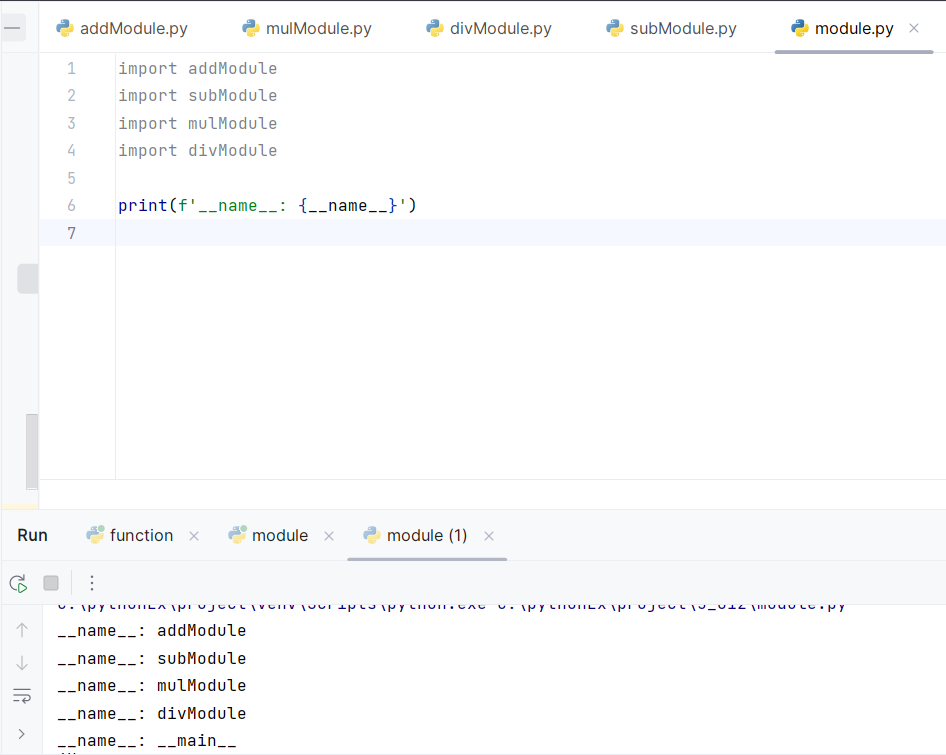Screen dimensions: 946x755
Task: Click the down arrow in the console sidebar
Action: point(22,663)
